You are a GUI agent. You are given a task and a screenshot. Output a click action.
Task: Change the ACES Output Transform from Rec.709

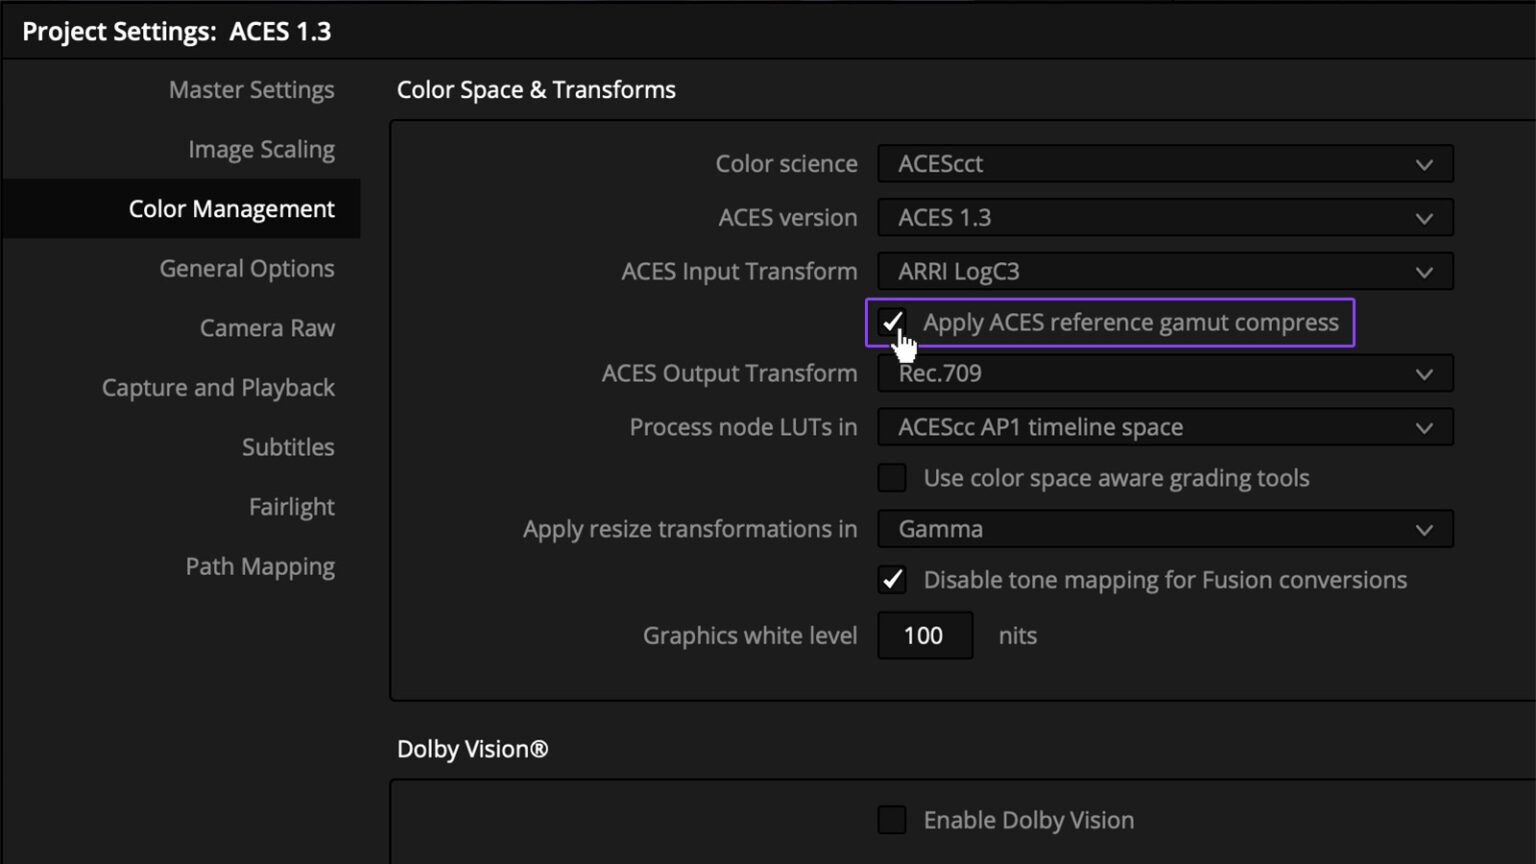pos(1164,373)
